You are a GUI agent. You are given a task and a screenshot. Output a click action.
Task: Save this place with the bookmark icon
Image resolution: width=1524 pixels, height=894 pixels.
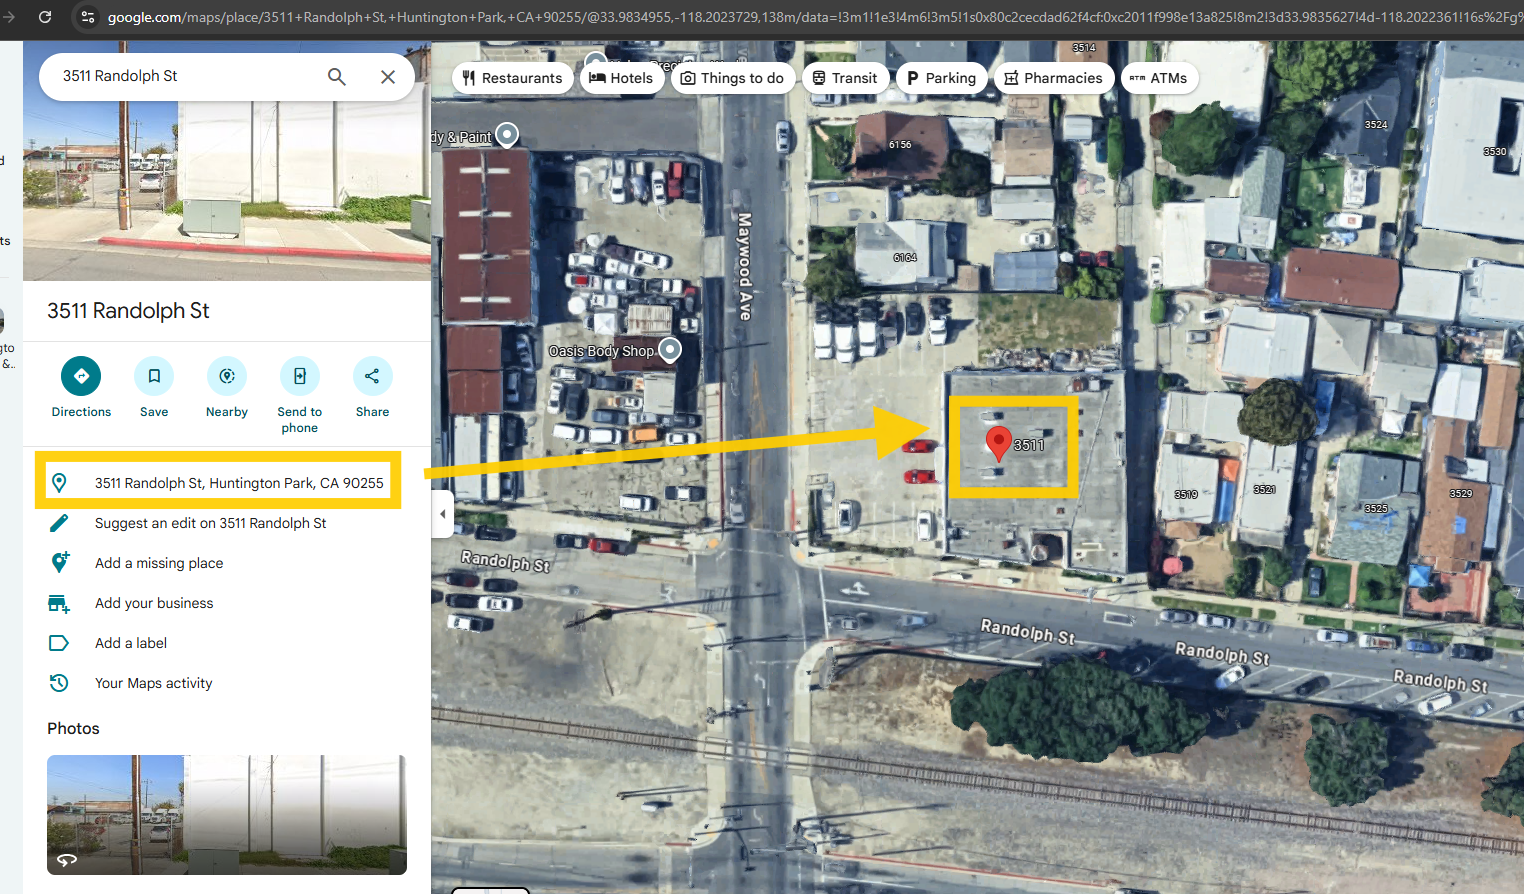tap(154, 377)
